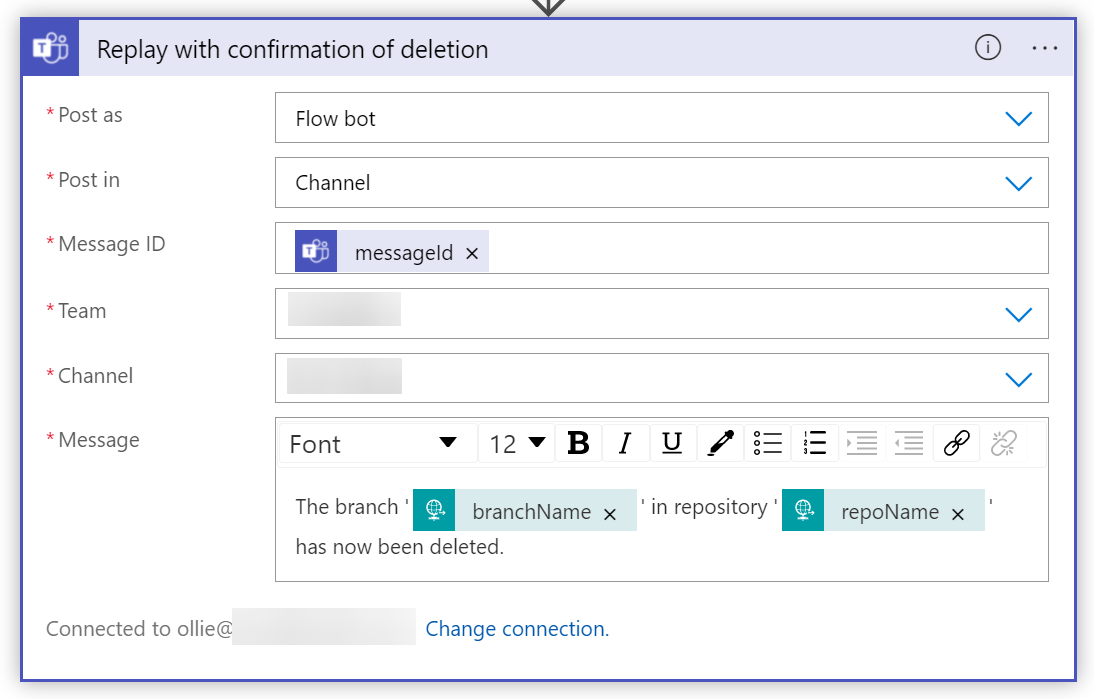Click the globe icon on the branchName token

pos(434,510)
